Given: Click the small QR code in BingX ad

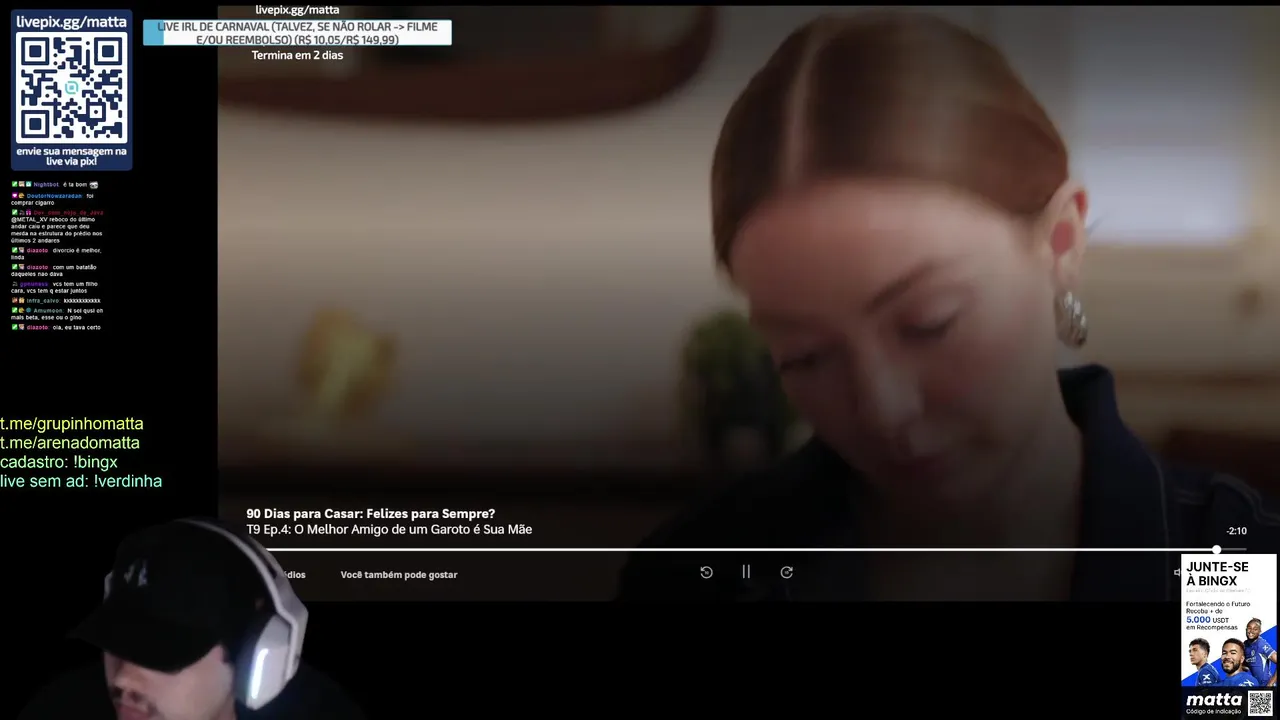Looking at the screenshot, I should 1260,703.
